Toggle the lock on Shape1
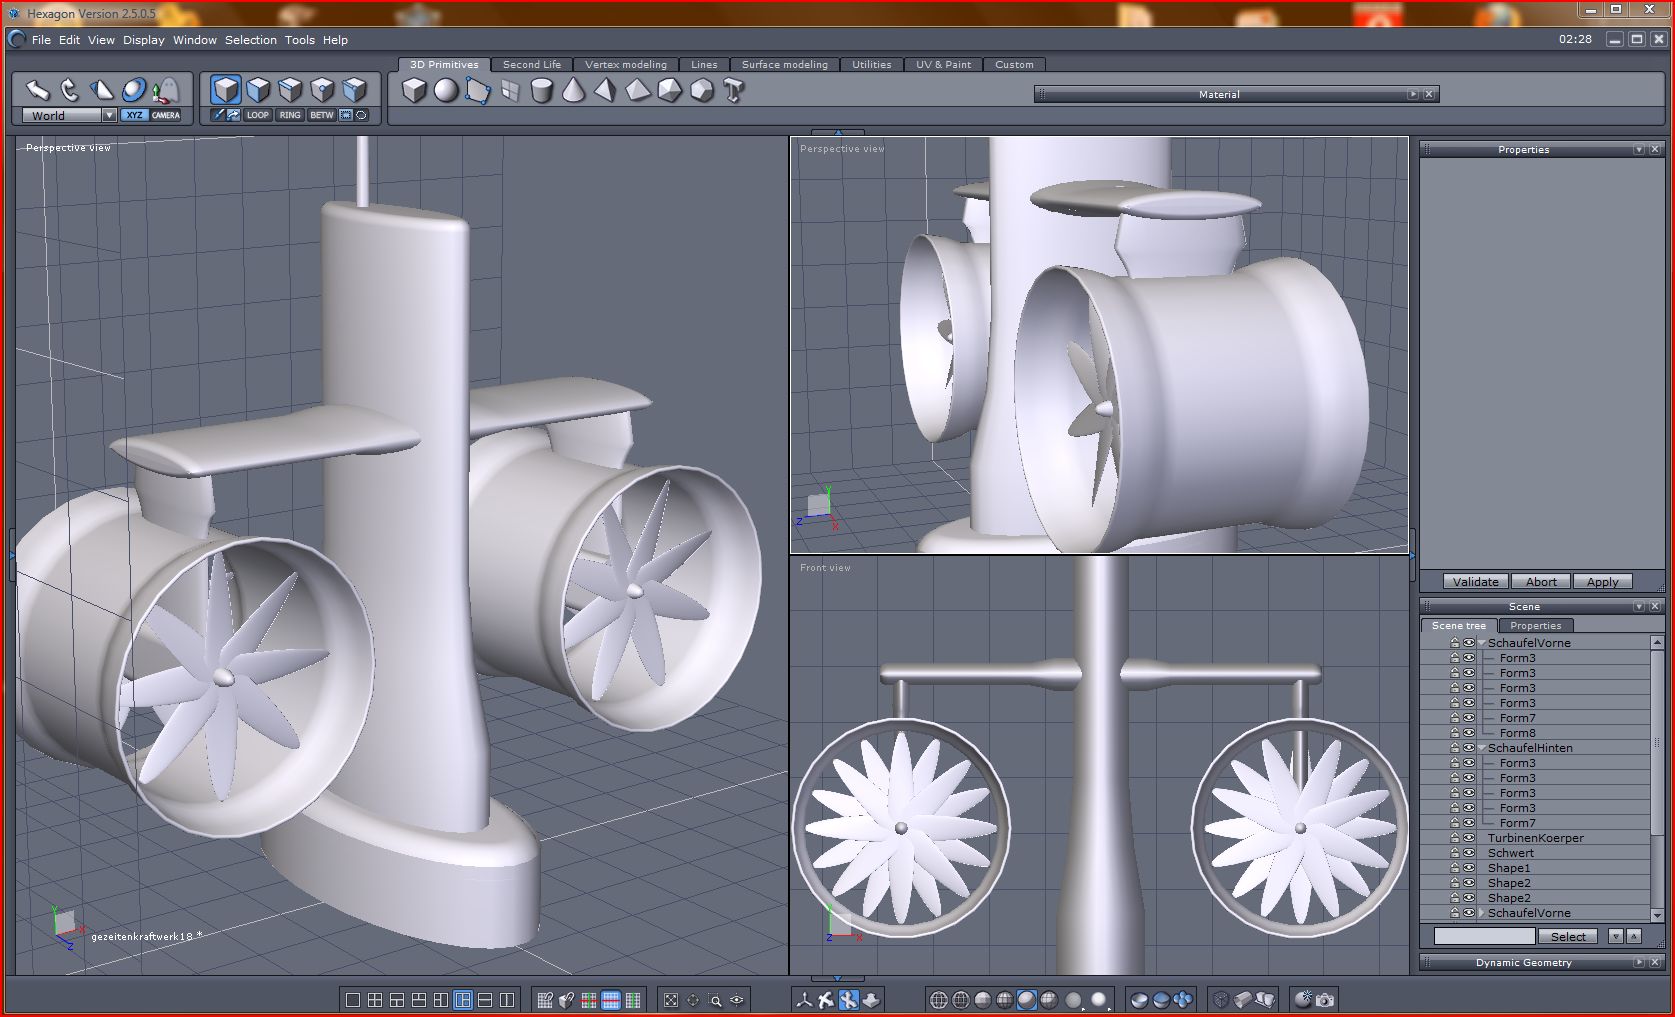1675x1017 pixels. 1454,868
